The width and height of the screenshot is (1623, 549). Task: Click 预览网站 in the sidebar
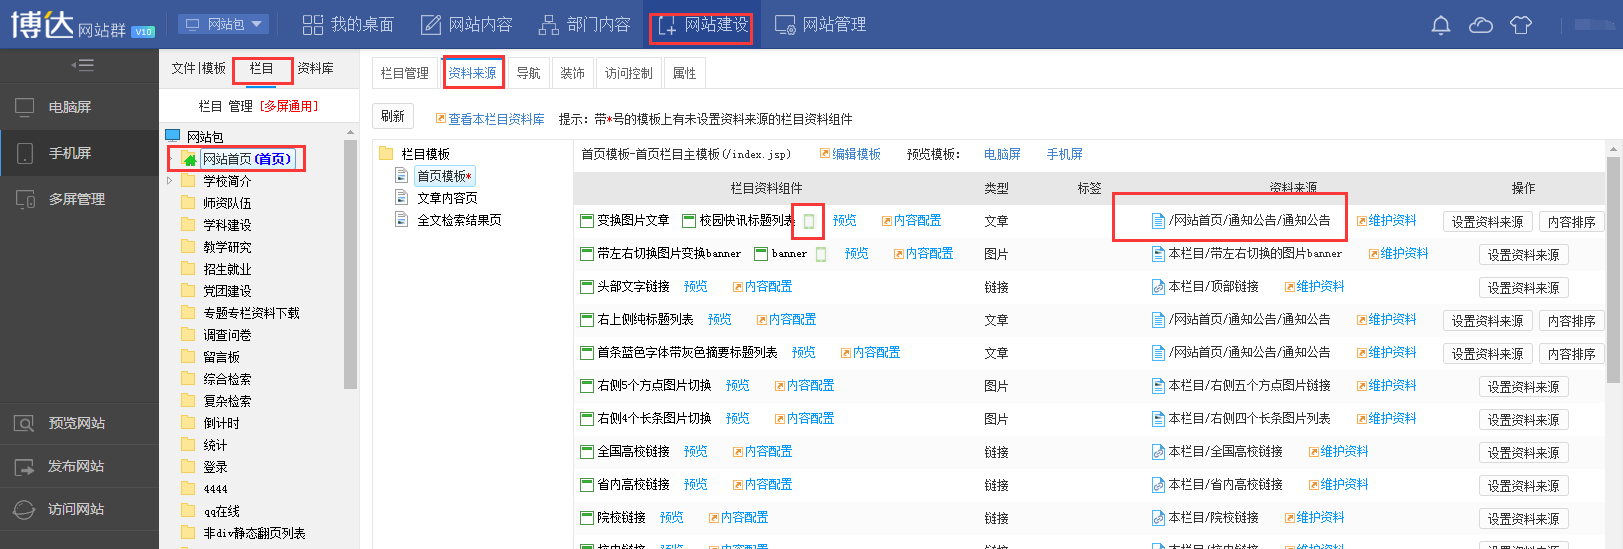tap(79, 423)
